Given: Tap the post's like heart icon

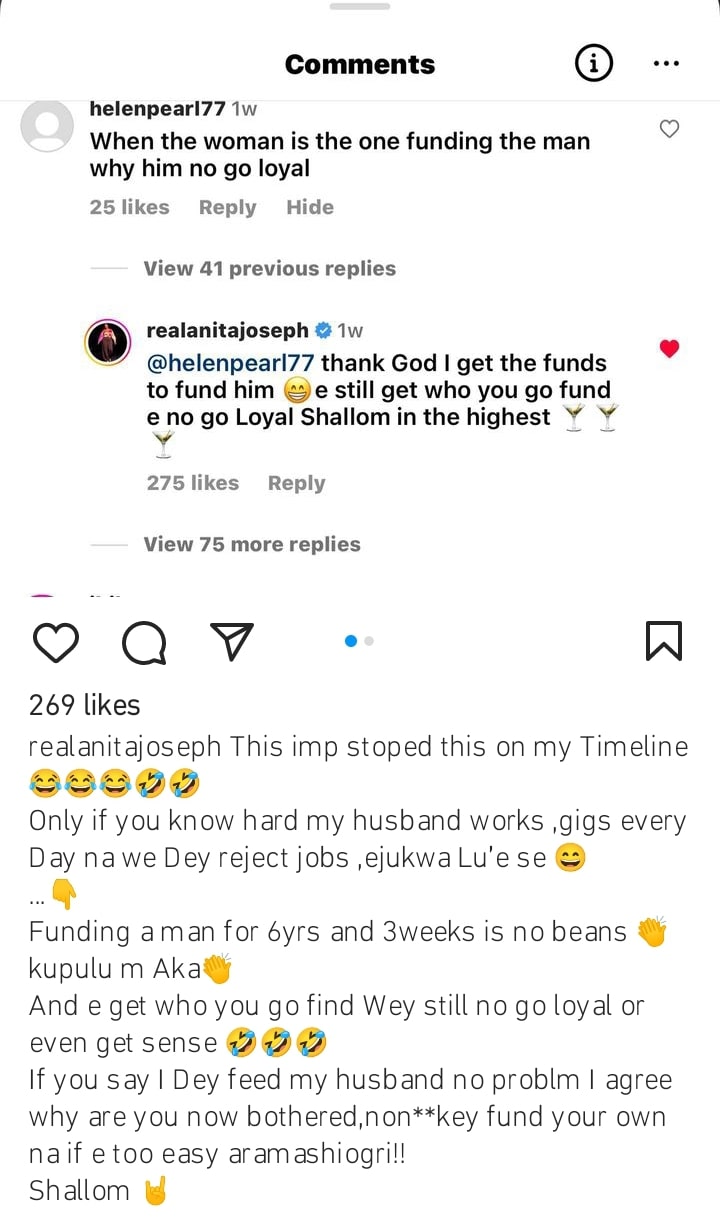Looking at the screenshot, I should click(56, 642).
